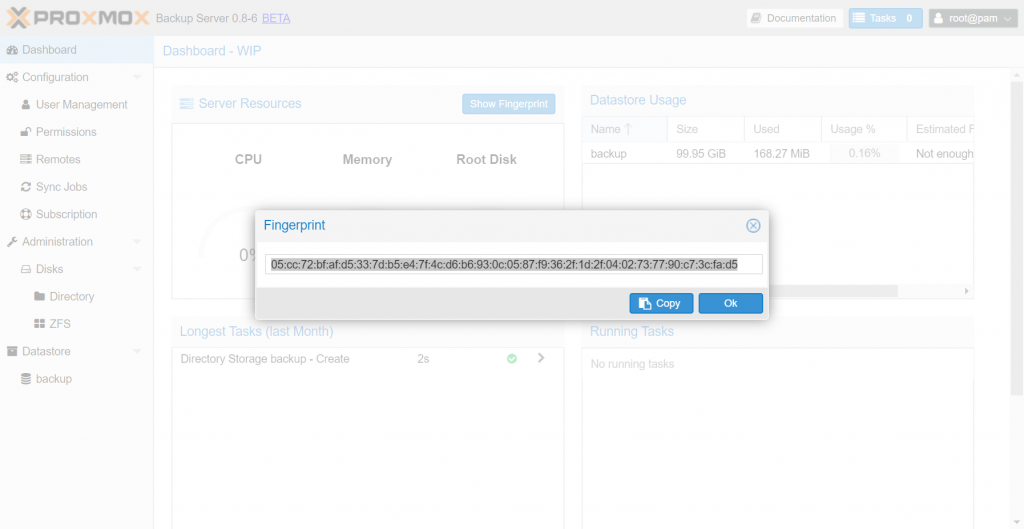Click the Tasks count badge 0
The height and width of the screenshot is (529, 1024).
pyautogui.click(x=909, y=18)
